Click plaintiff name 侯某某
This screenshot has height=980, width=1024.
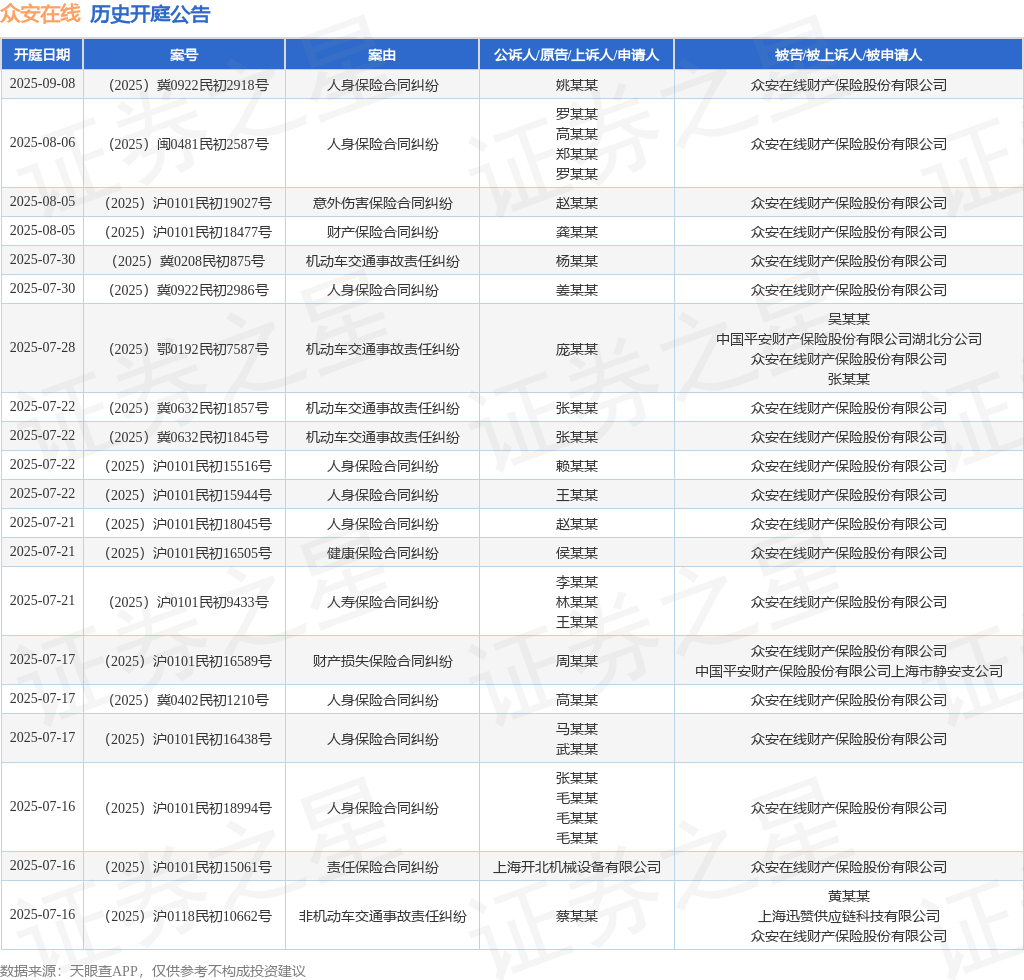[577, 553]
